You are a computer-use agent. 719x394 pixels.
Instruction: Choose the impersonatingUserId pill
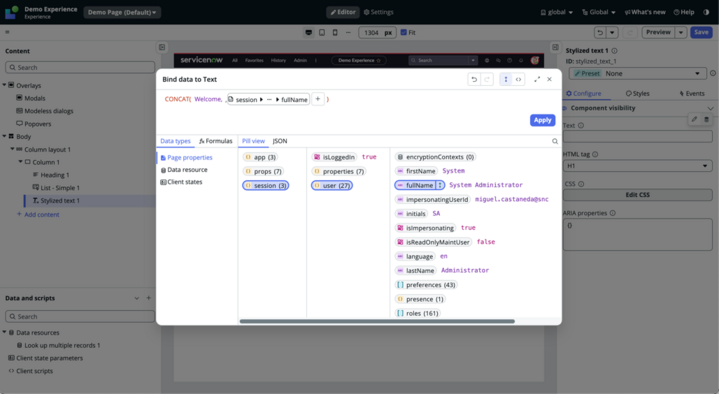[x=432, y=200]
